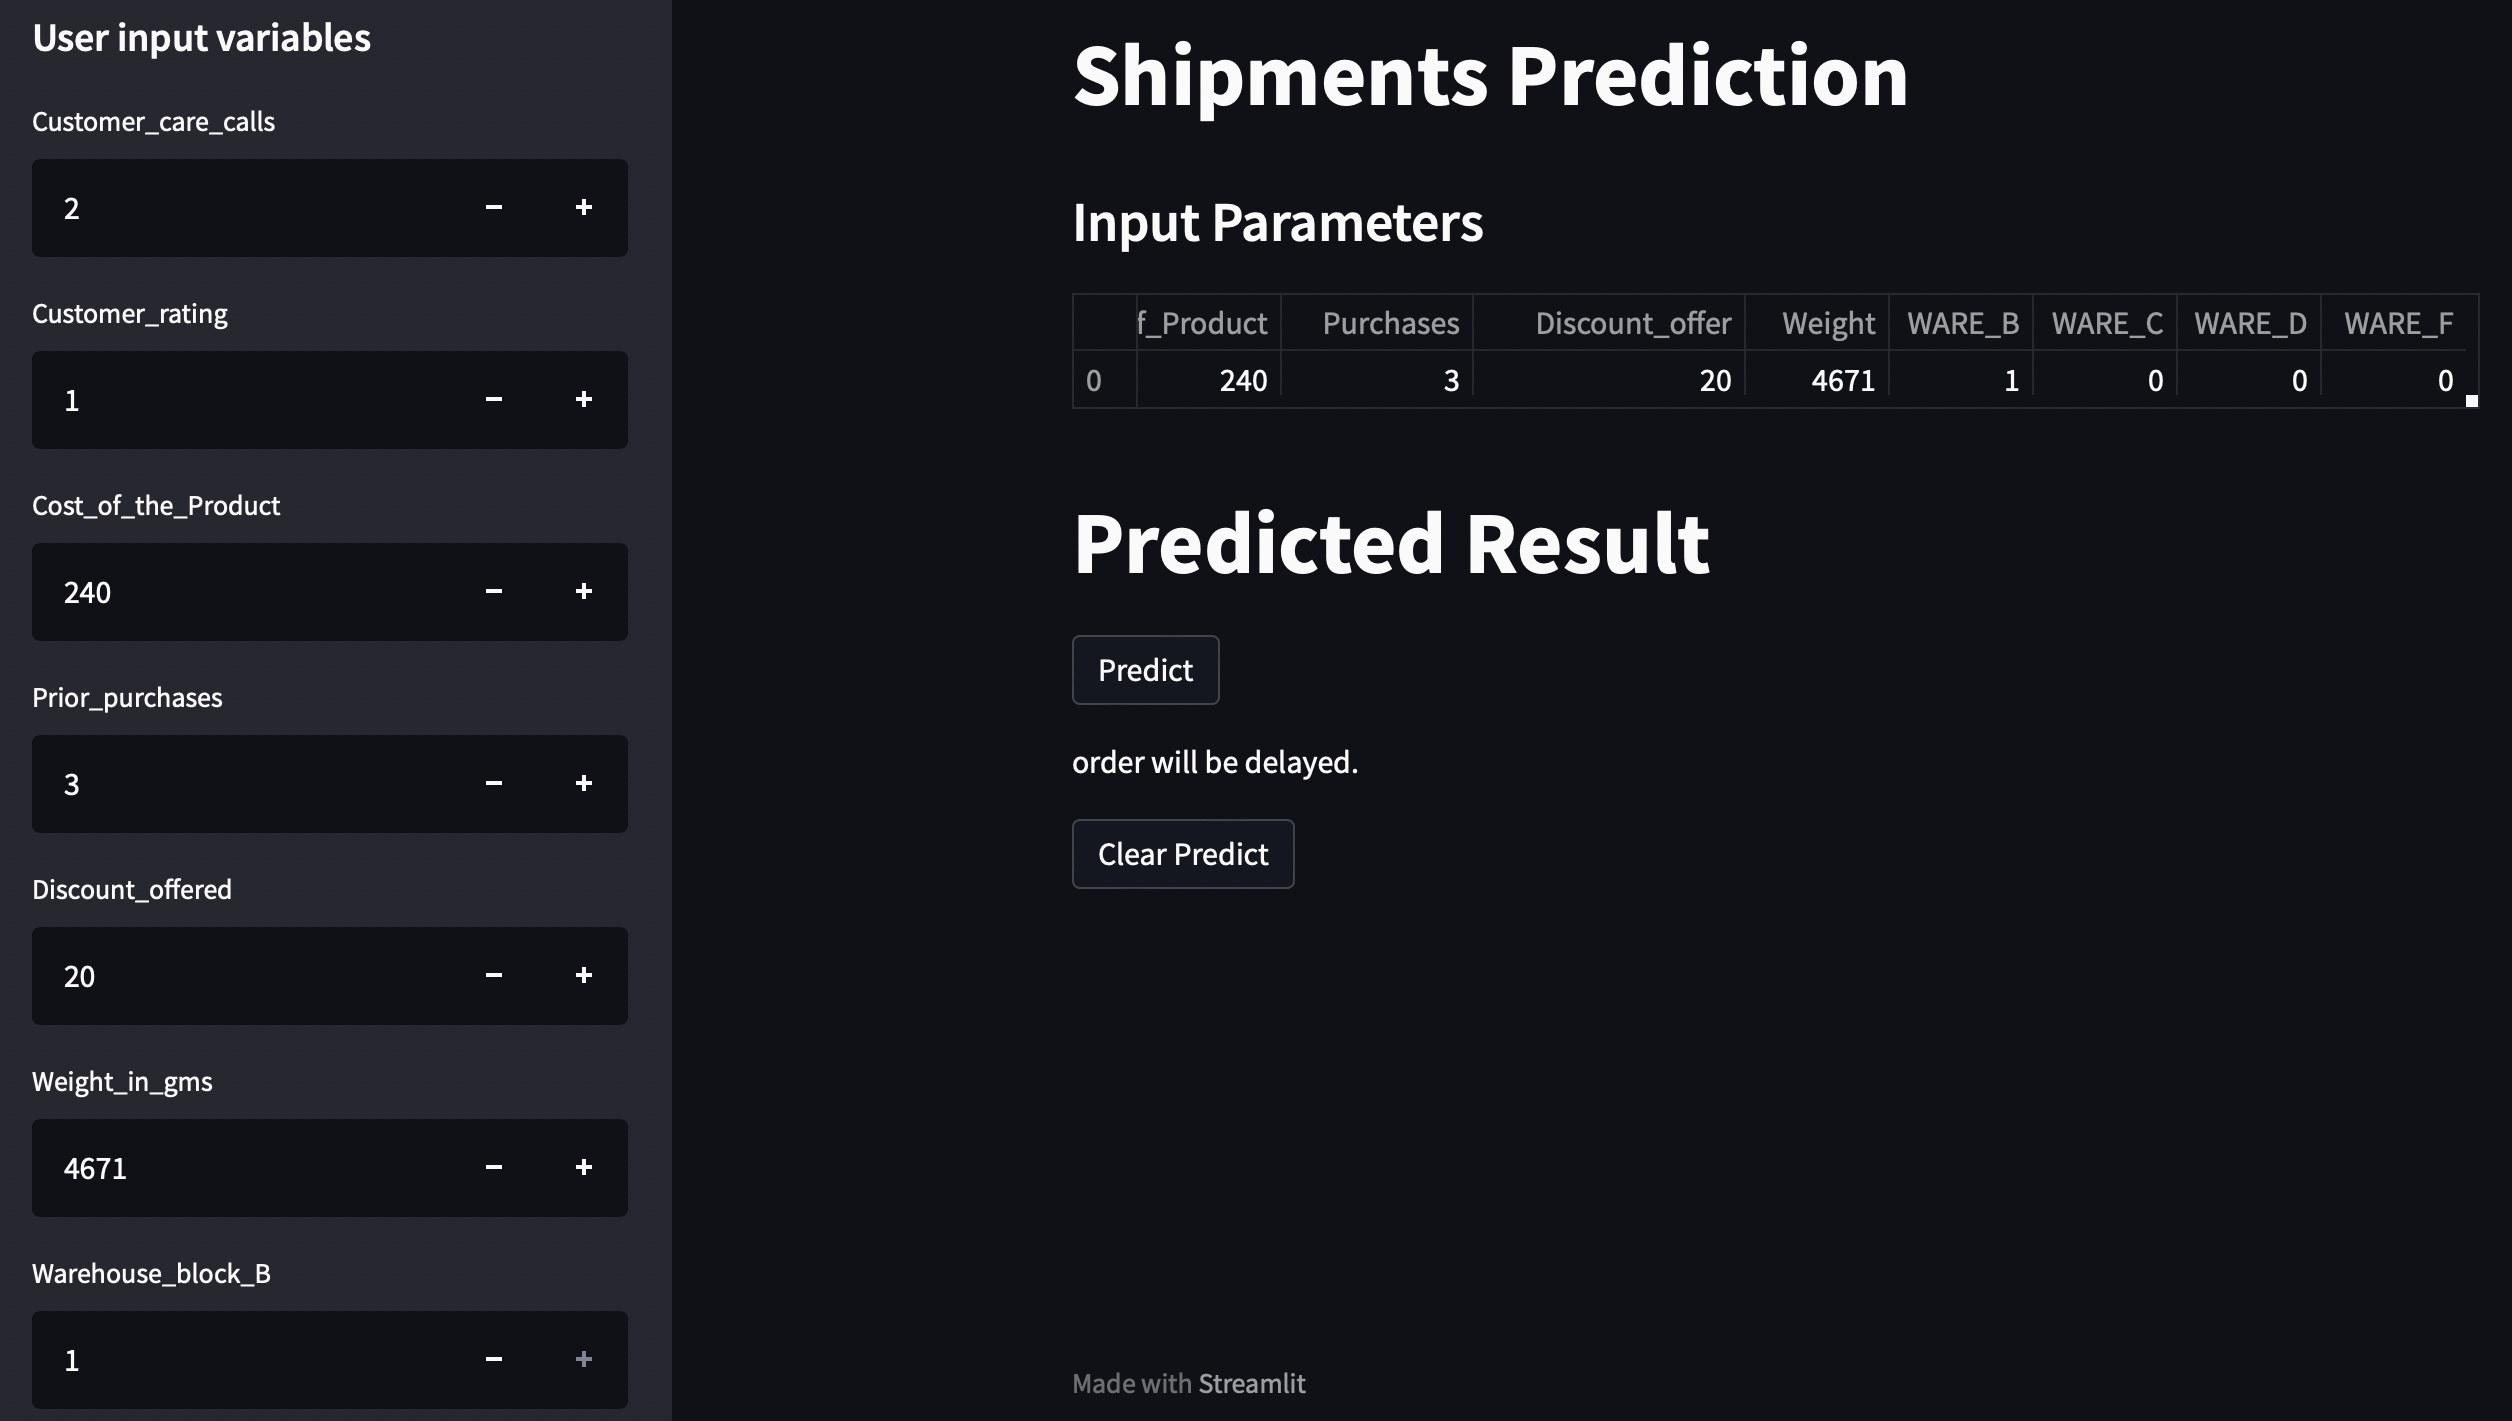Decrease the Prior_purchases value
Image resolution: width=2512 pixels, height=1421 pixels.
(x=493, y=783)
